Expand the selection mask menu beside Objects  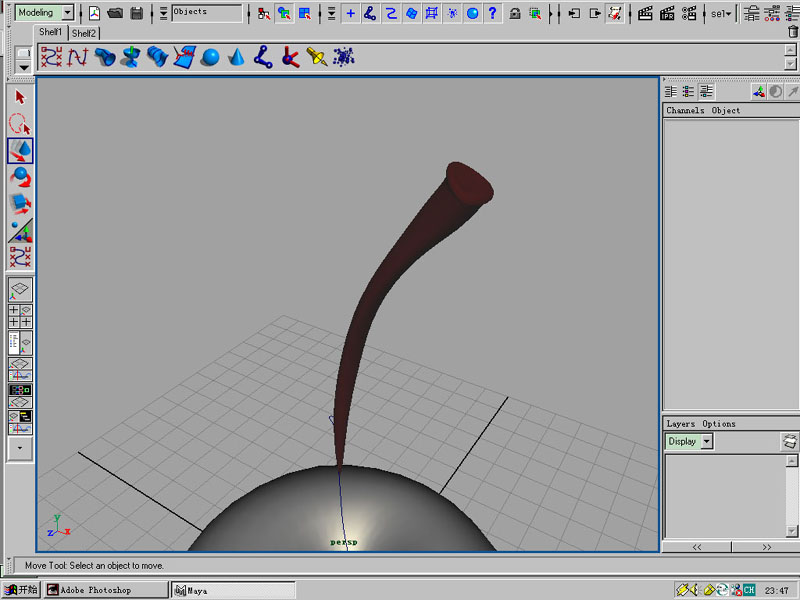(163, 13)
